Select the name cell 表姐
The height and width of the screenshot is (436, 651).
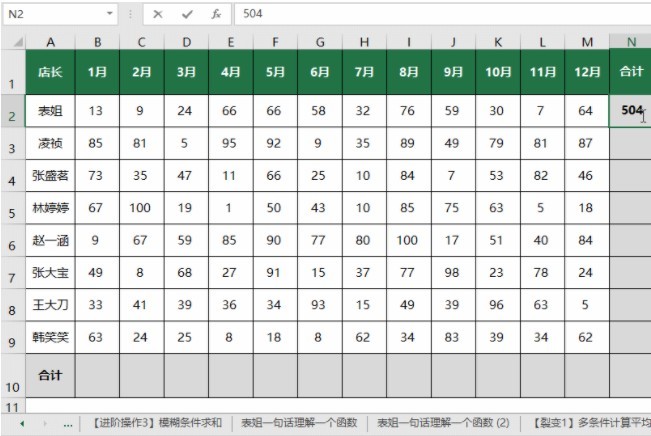[51, 111]
